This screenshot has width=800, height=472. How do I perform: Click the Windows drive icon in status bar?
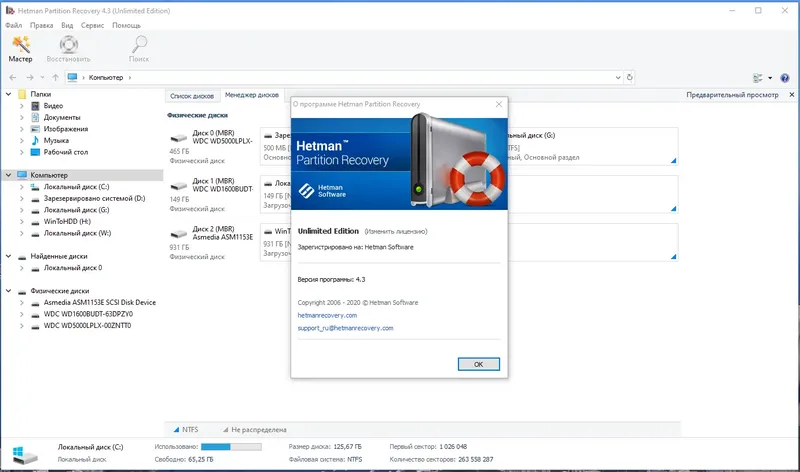coord(24,454)
